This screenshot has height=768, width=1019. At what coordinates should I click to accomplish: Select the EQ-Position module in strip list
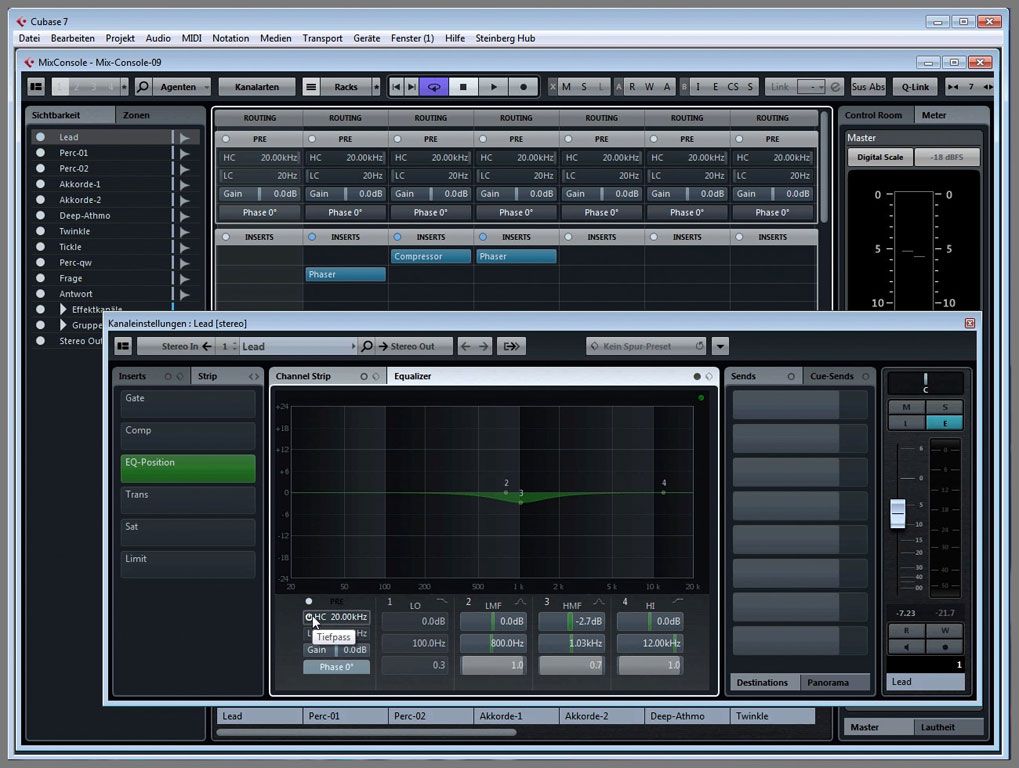[188, 468]
